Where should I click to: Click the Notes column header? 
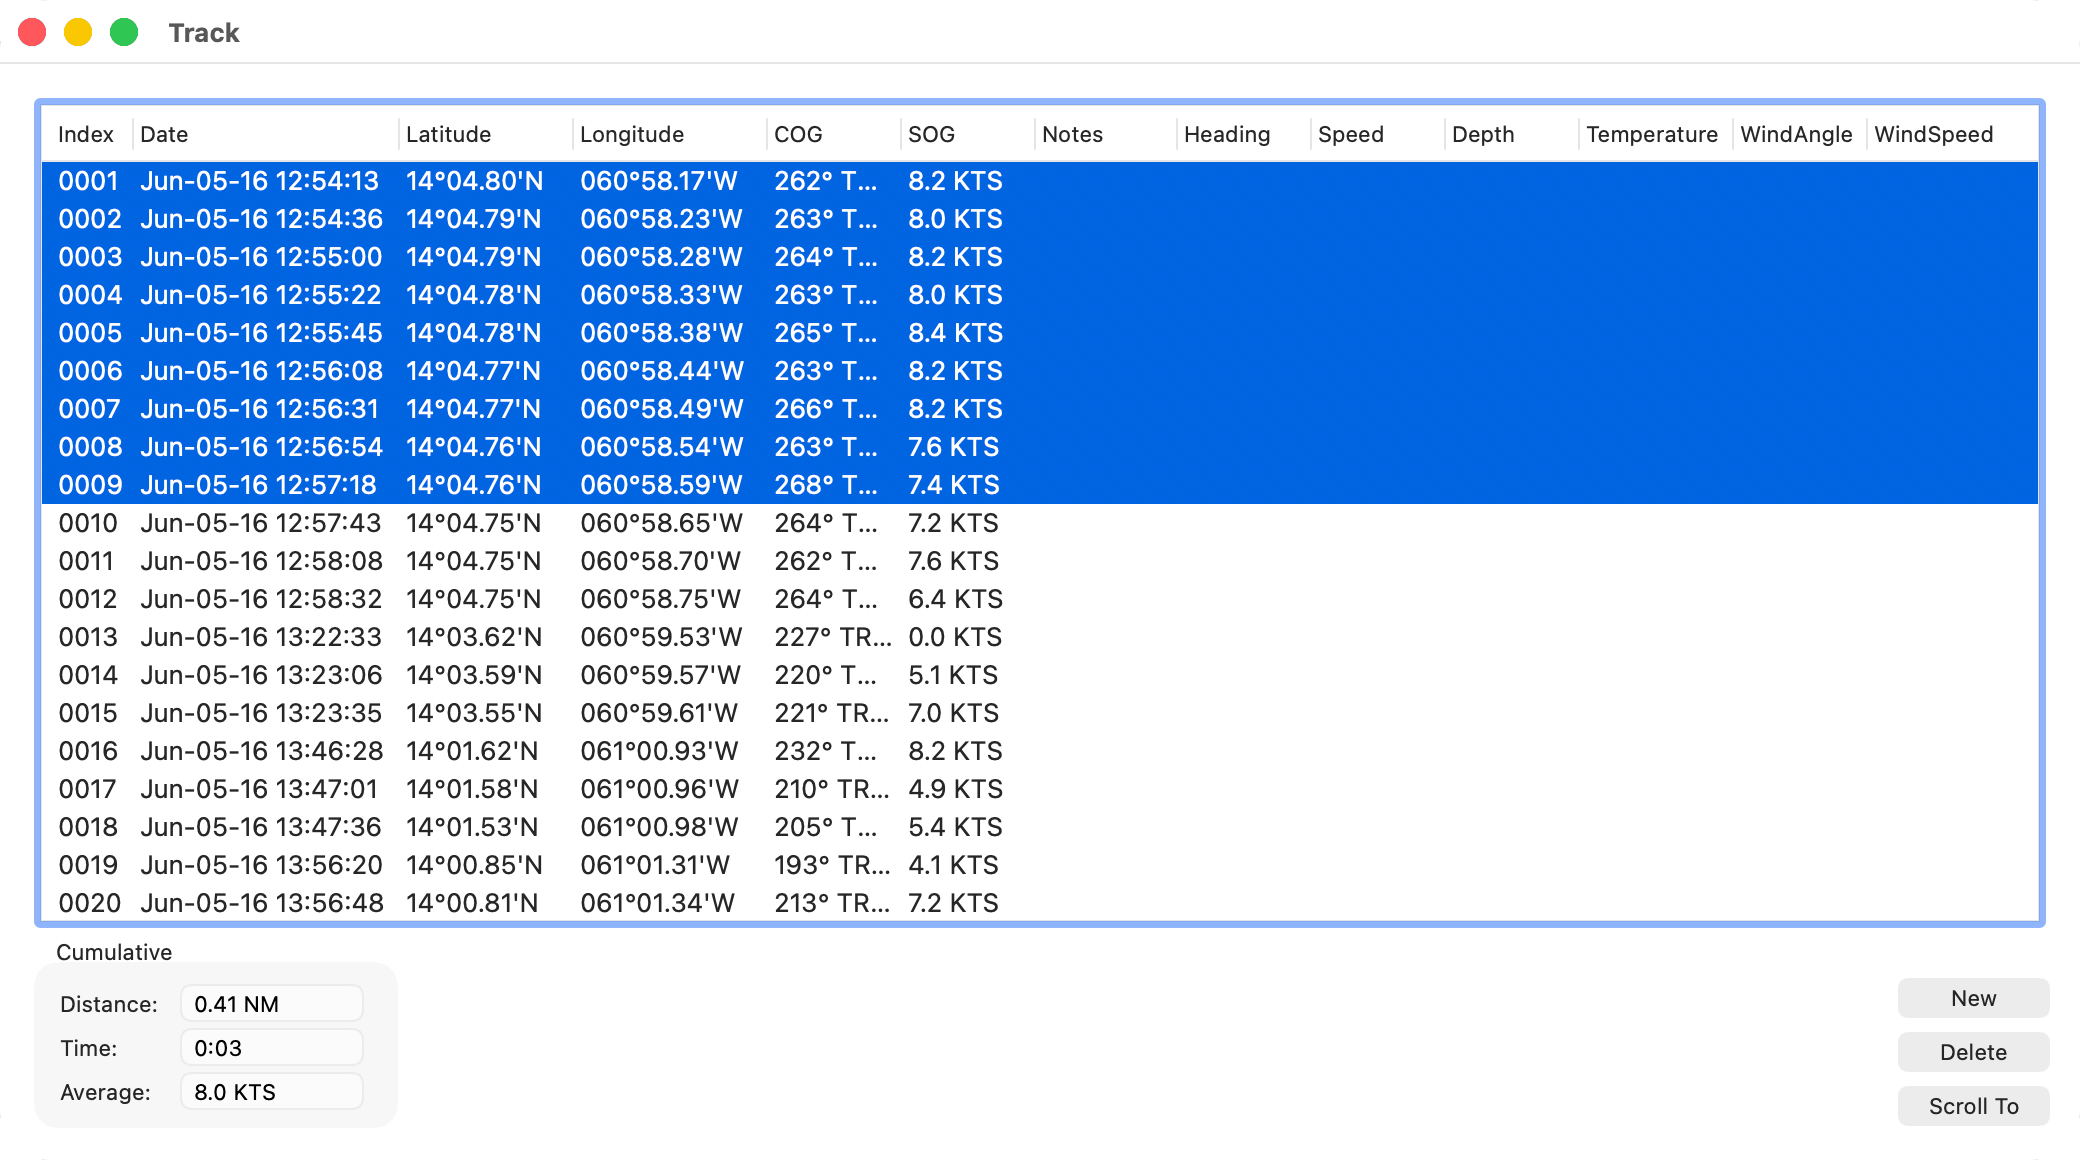[x=1105, y=134]
